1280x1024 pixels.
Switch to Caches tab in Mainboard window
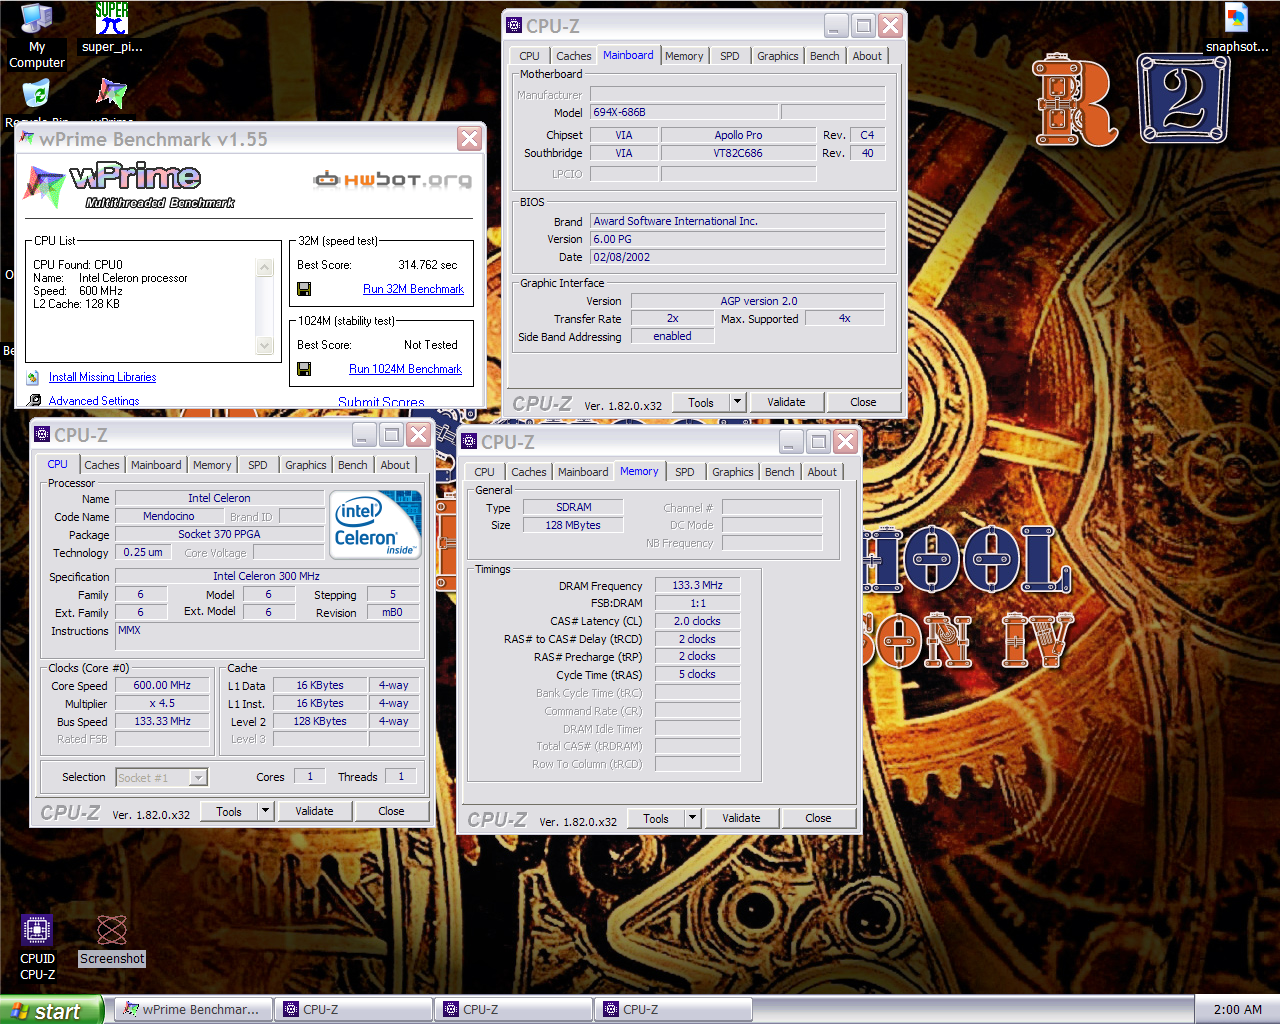pyautogui.click(x=574, y=56)
